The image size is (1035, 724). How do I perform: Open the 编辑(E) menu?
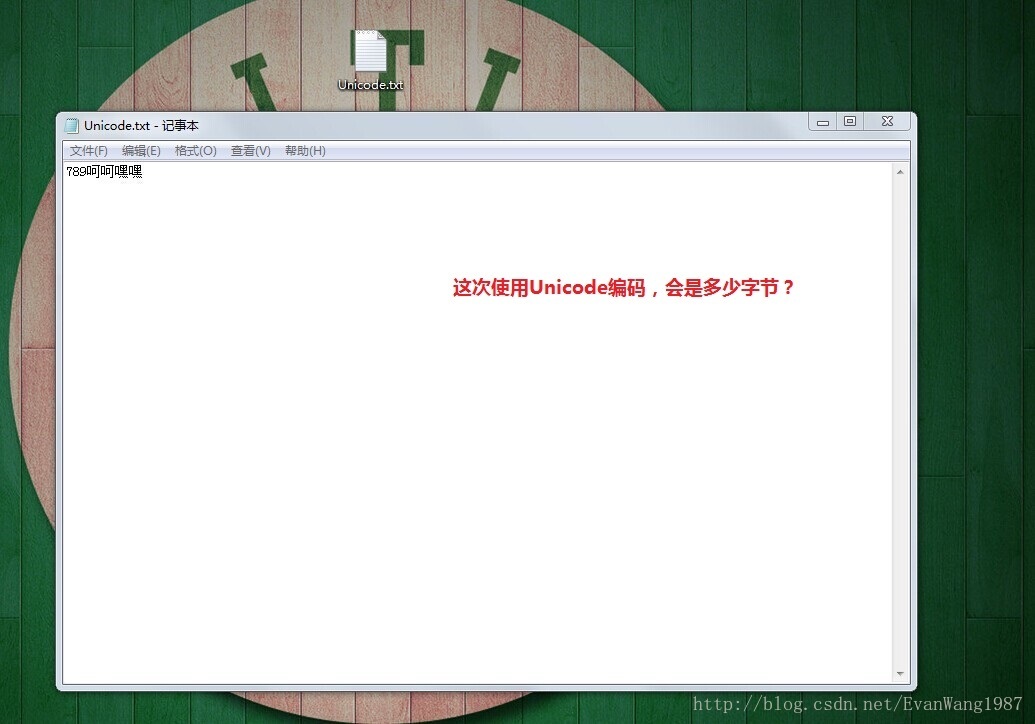tap(142, 150)
